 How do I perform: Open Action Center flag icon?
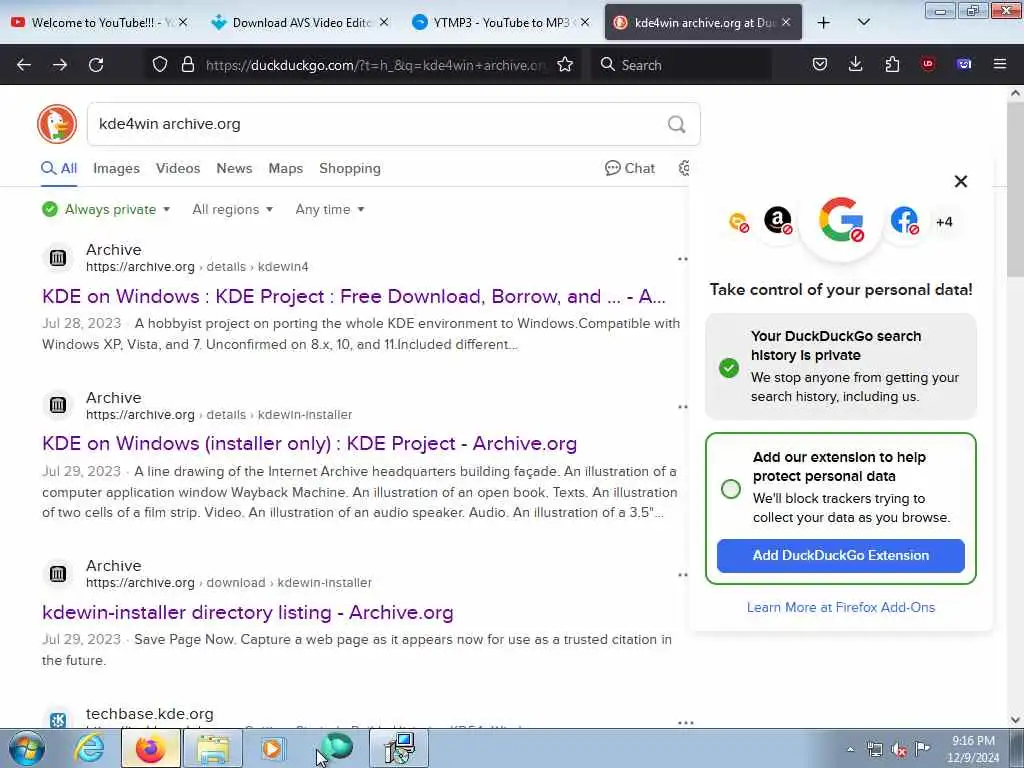pyautogui.click(x=922, y=750)
